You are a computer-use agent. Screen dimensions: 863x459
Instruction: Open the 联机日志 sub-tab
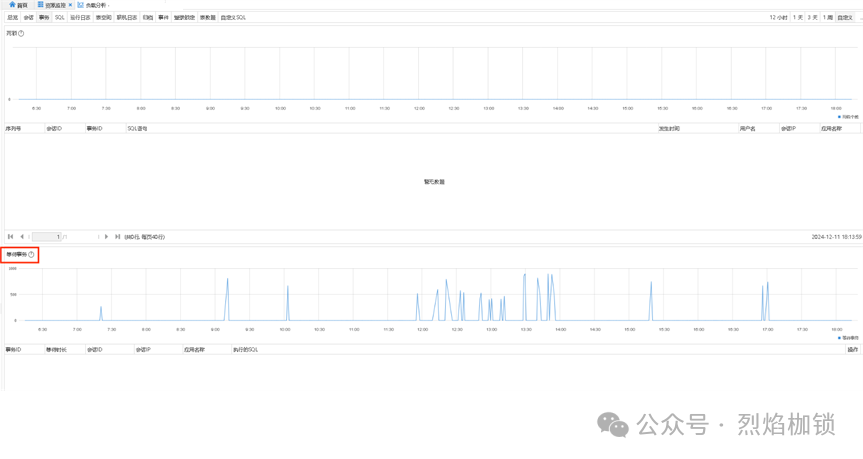coord(127,18)
